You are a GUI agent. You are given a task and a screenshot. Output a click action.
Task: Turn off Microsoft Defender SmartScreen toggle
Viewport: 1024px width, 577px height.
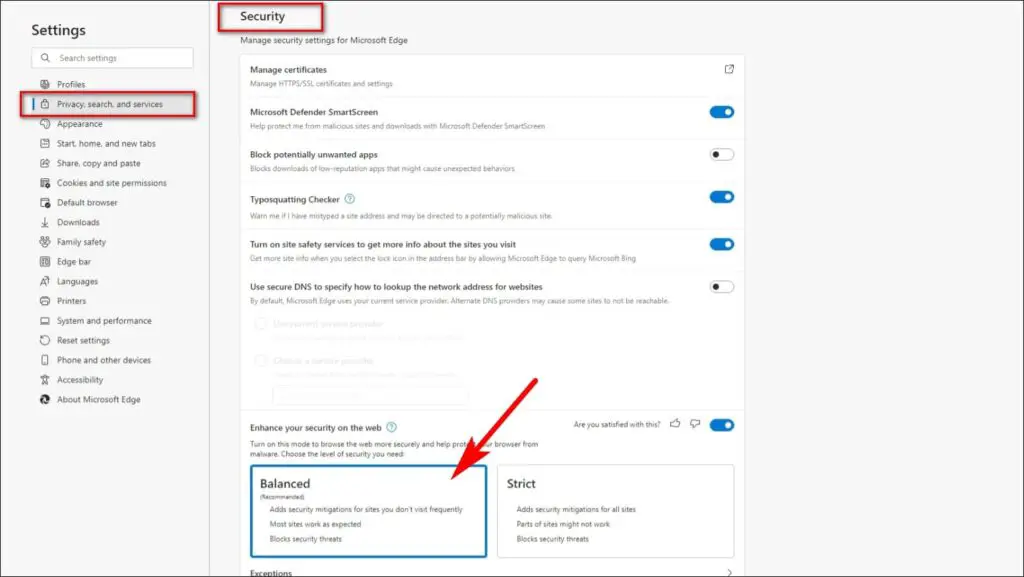pos(722,112)
